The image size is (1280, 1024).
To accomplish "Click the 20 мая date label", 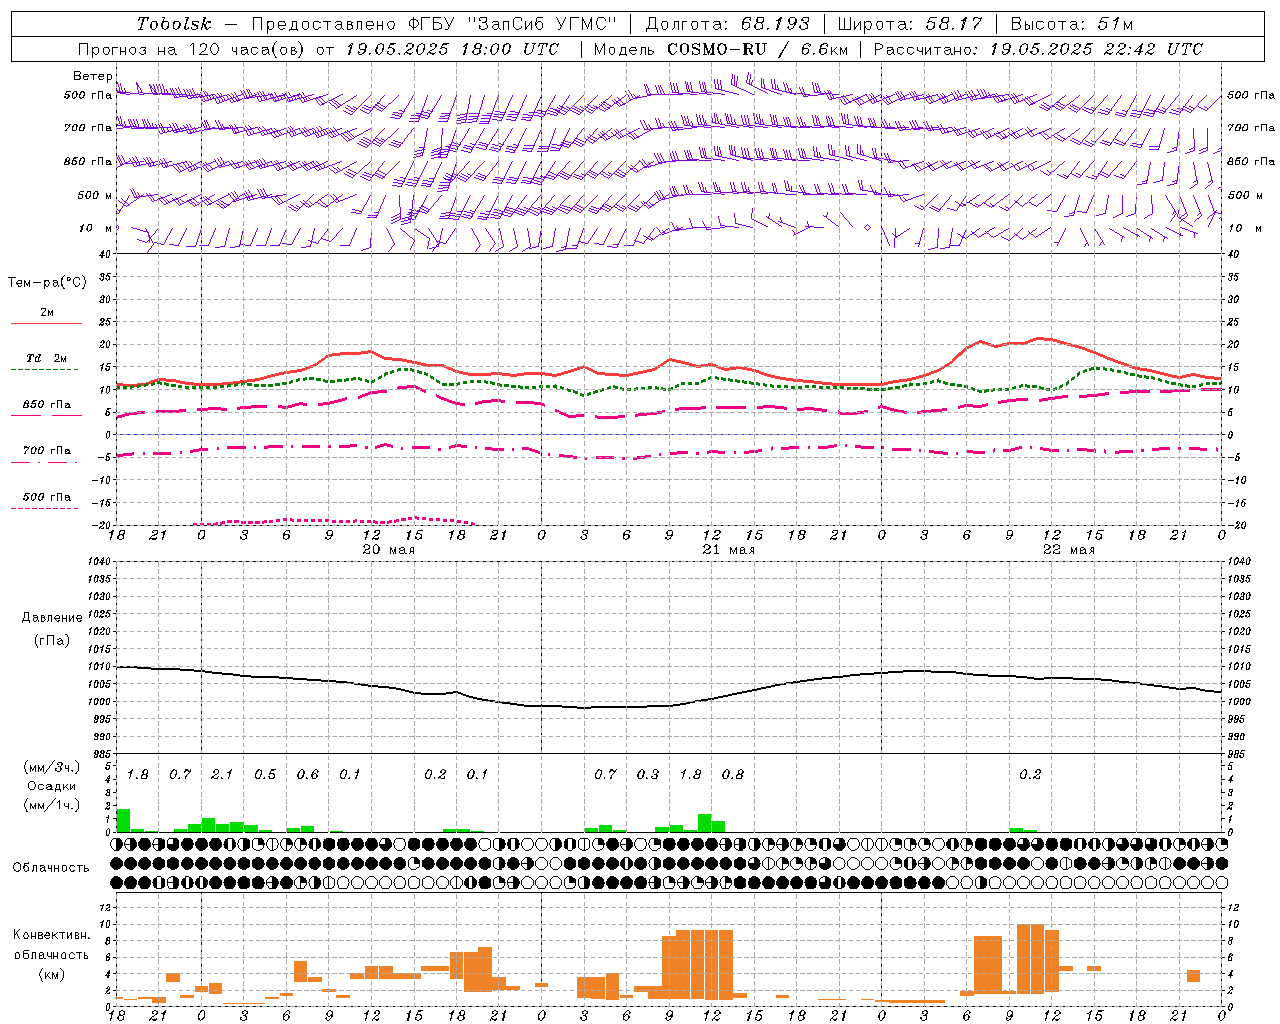I will pos(388,550).
